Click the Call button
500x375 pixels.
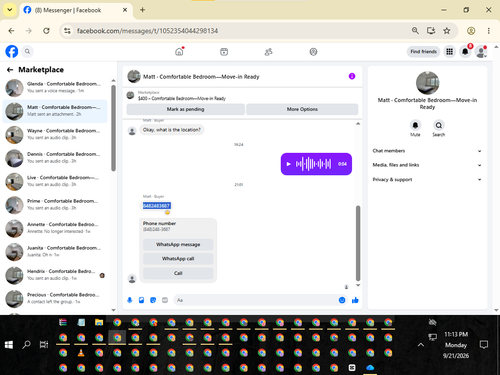coord(178,273)
